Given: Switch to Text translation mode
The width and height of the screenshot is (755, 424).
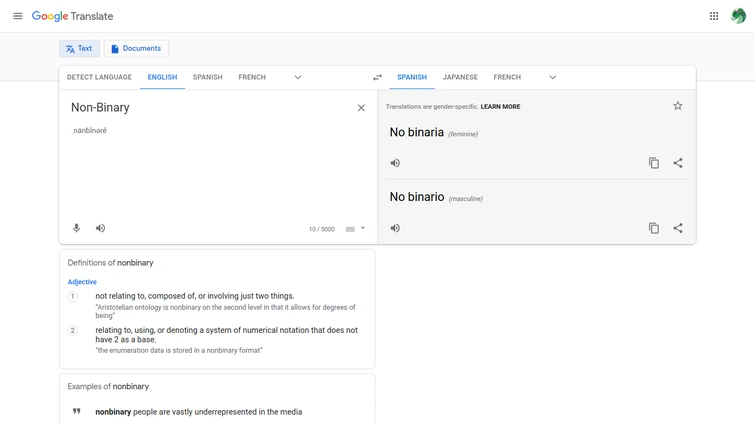Looking at the screenshot, I should (x=79, y=49).
